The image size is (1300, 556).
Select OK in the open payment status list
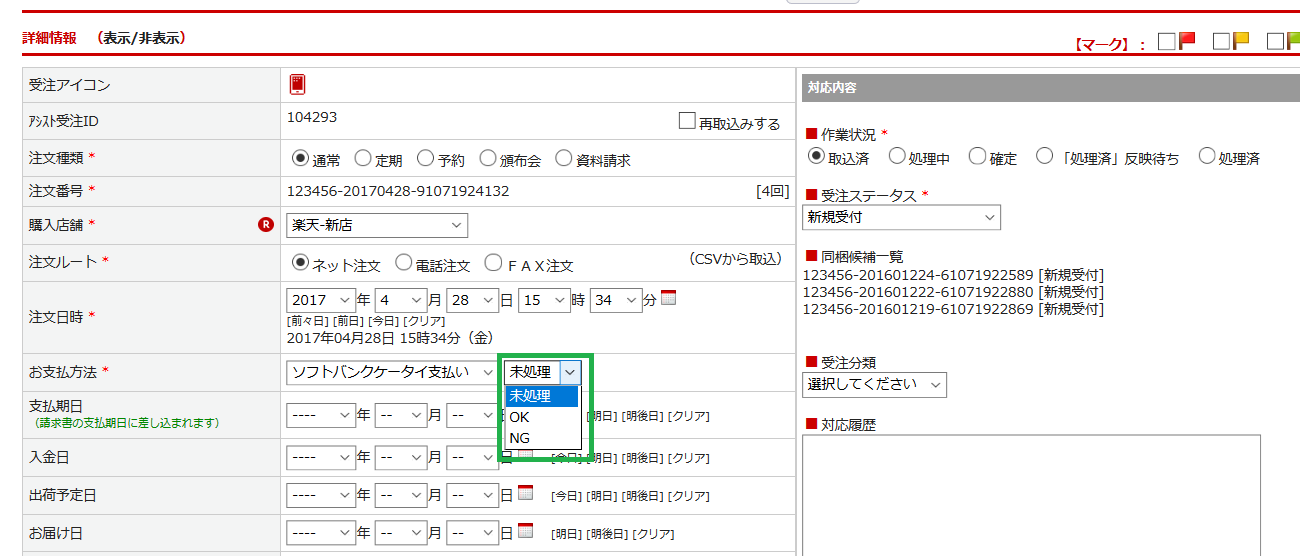click(520, 417)
